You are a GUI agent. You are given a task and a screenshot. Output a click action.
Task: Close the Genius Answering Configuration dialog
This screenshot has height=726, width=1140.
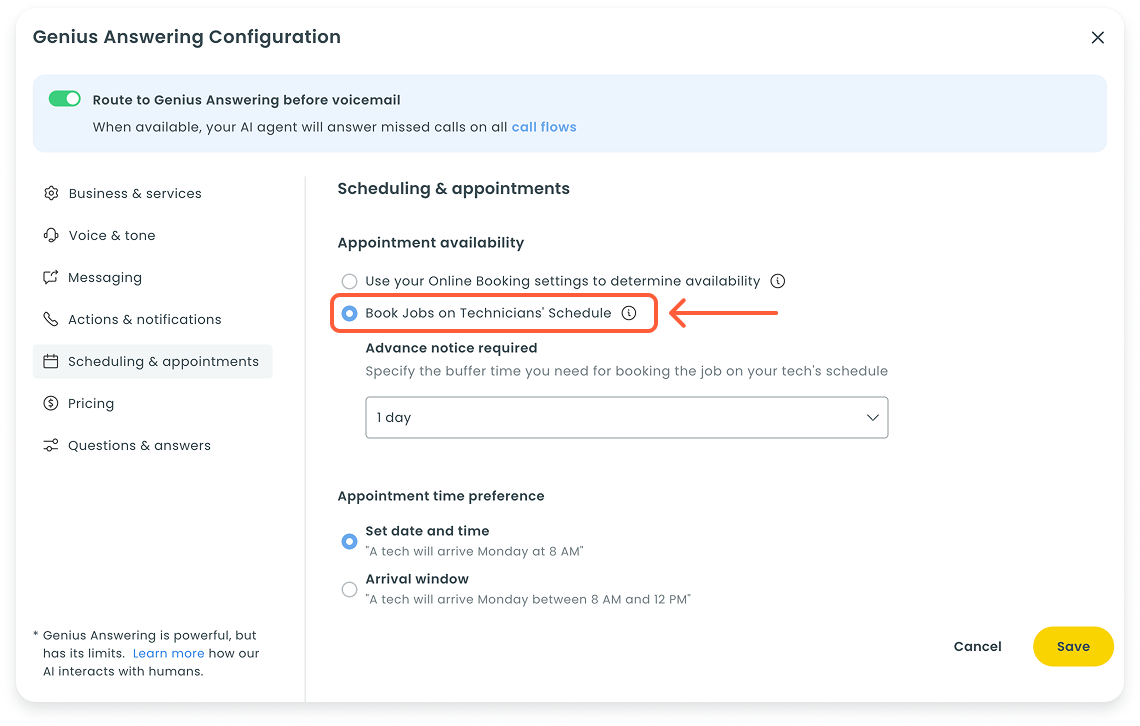point(1098,38)
